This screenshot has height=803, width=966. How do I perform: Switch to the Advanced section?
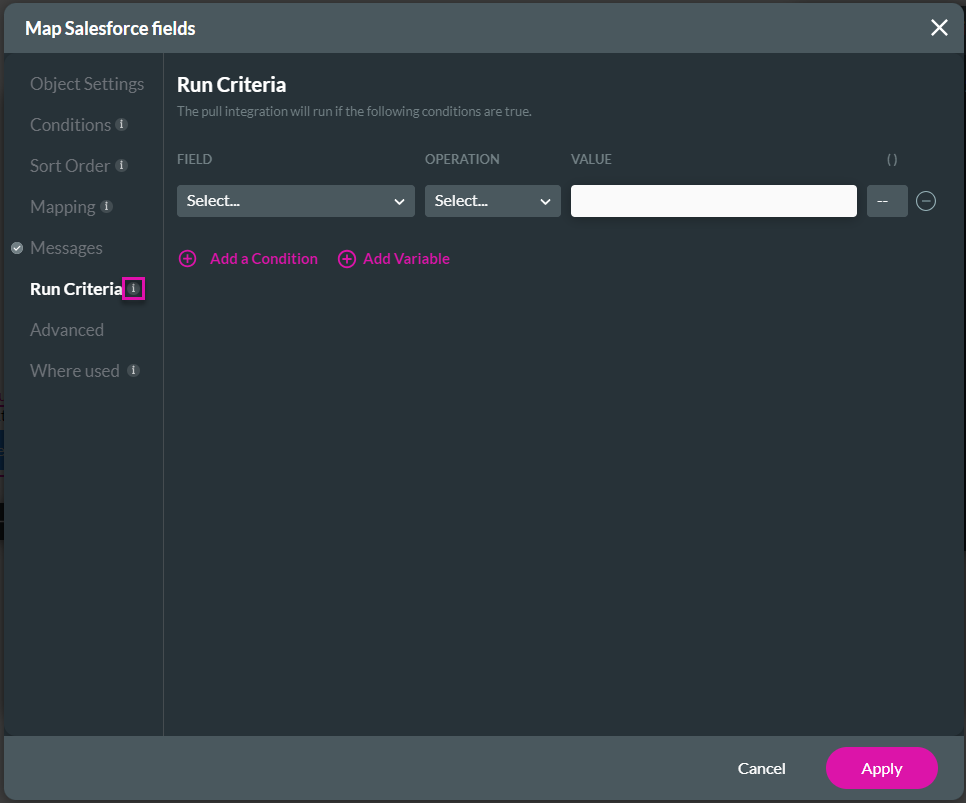click(67, 330)
